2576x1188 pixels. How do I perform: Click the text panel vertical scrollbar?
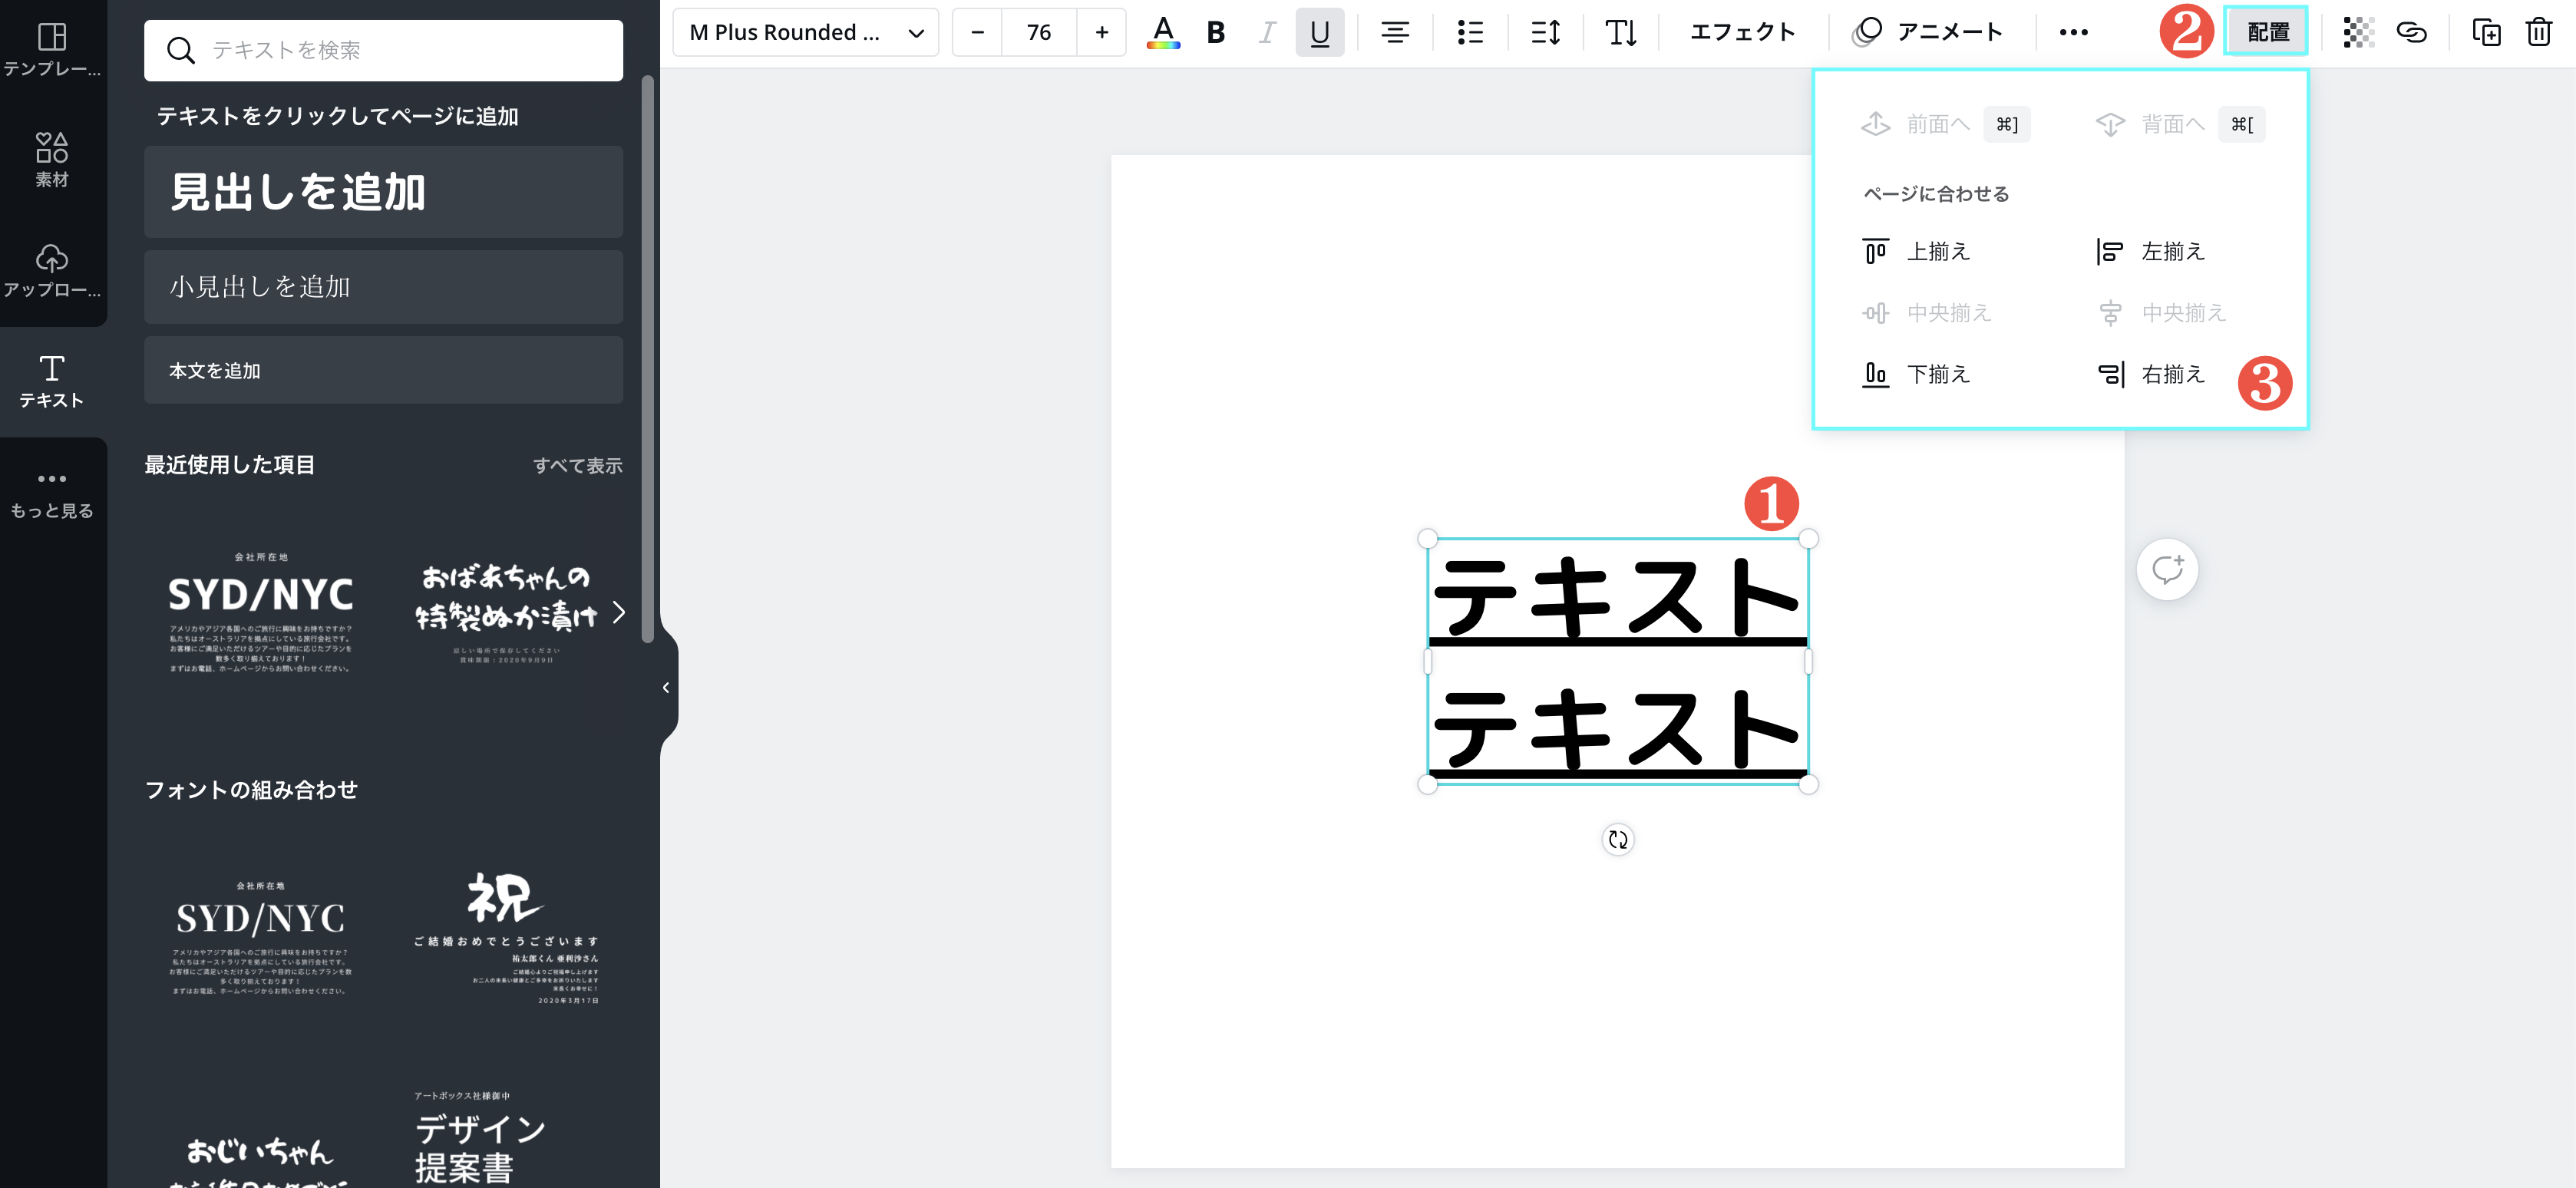647,360
